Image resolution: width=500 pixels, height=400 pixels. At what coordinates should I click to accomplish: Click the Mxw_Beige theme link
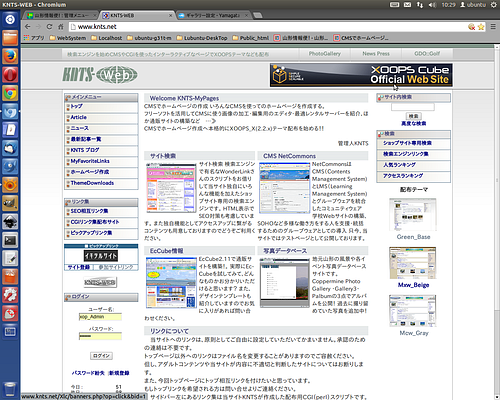[x=413, y=285]
